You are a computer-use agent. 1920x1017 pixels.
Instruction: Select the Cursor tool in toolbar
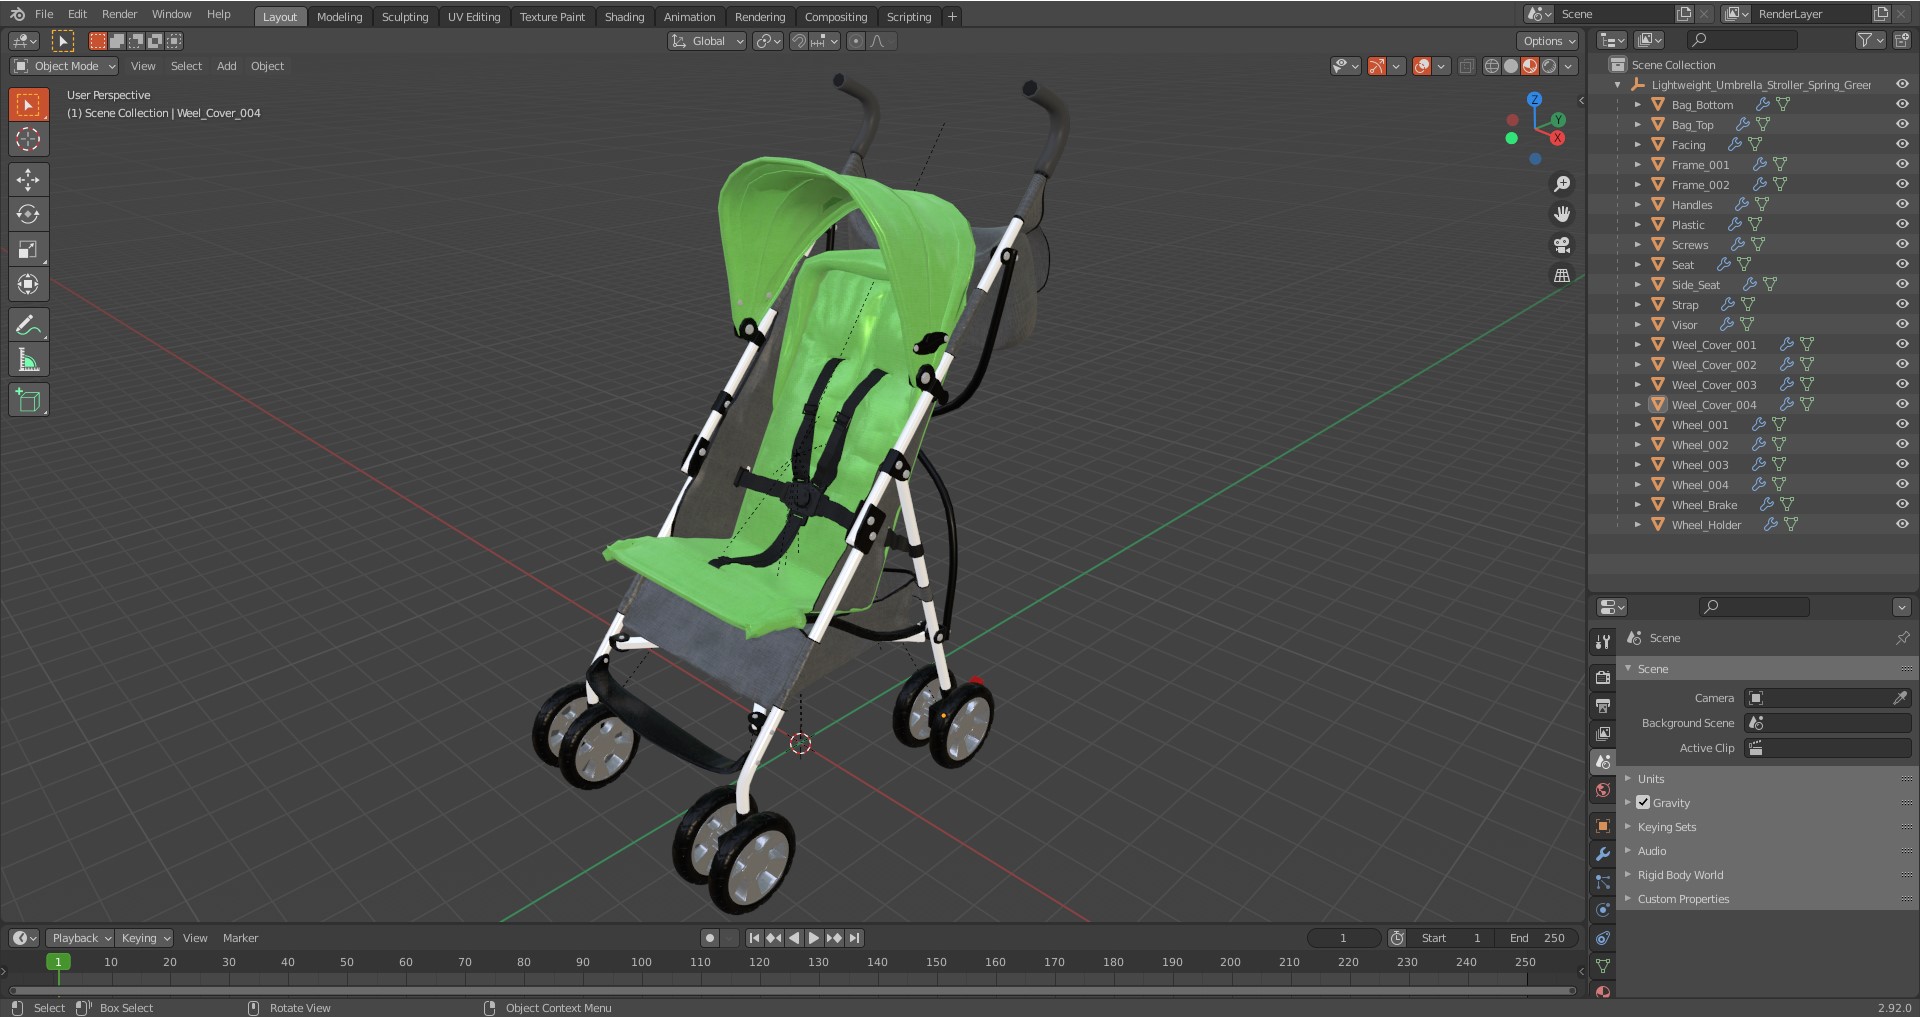tap(28, 140)
